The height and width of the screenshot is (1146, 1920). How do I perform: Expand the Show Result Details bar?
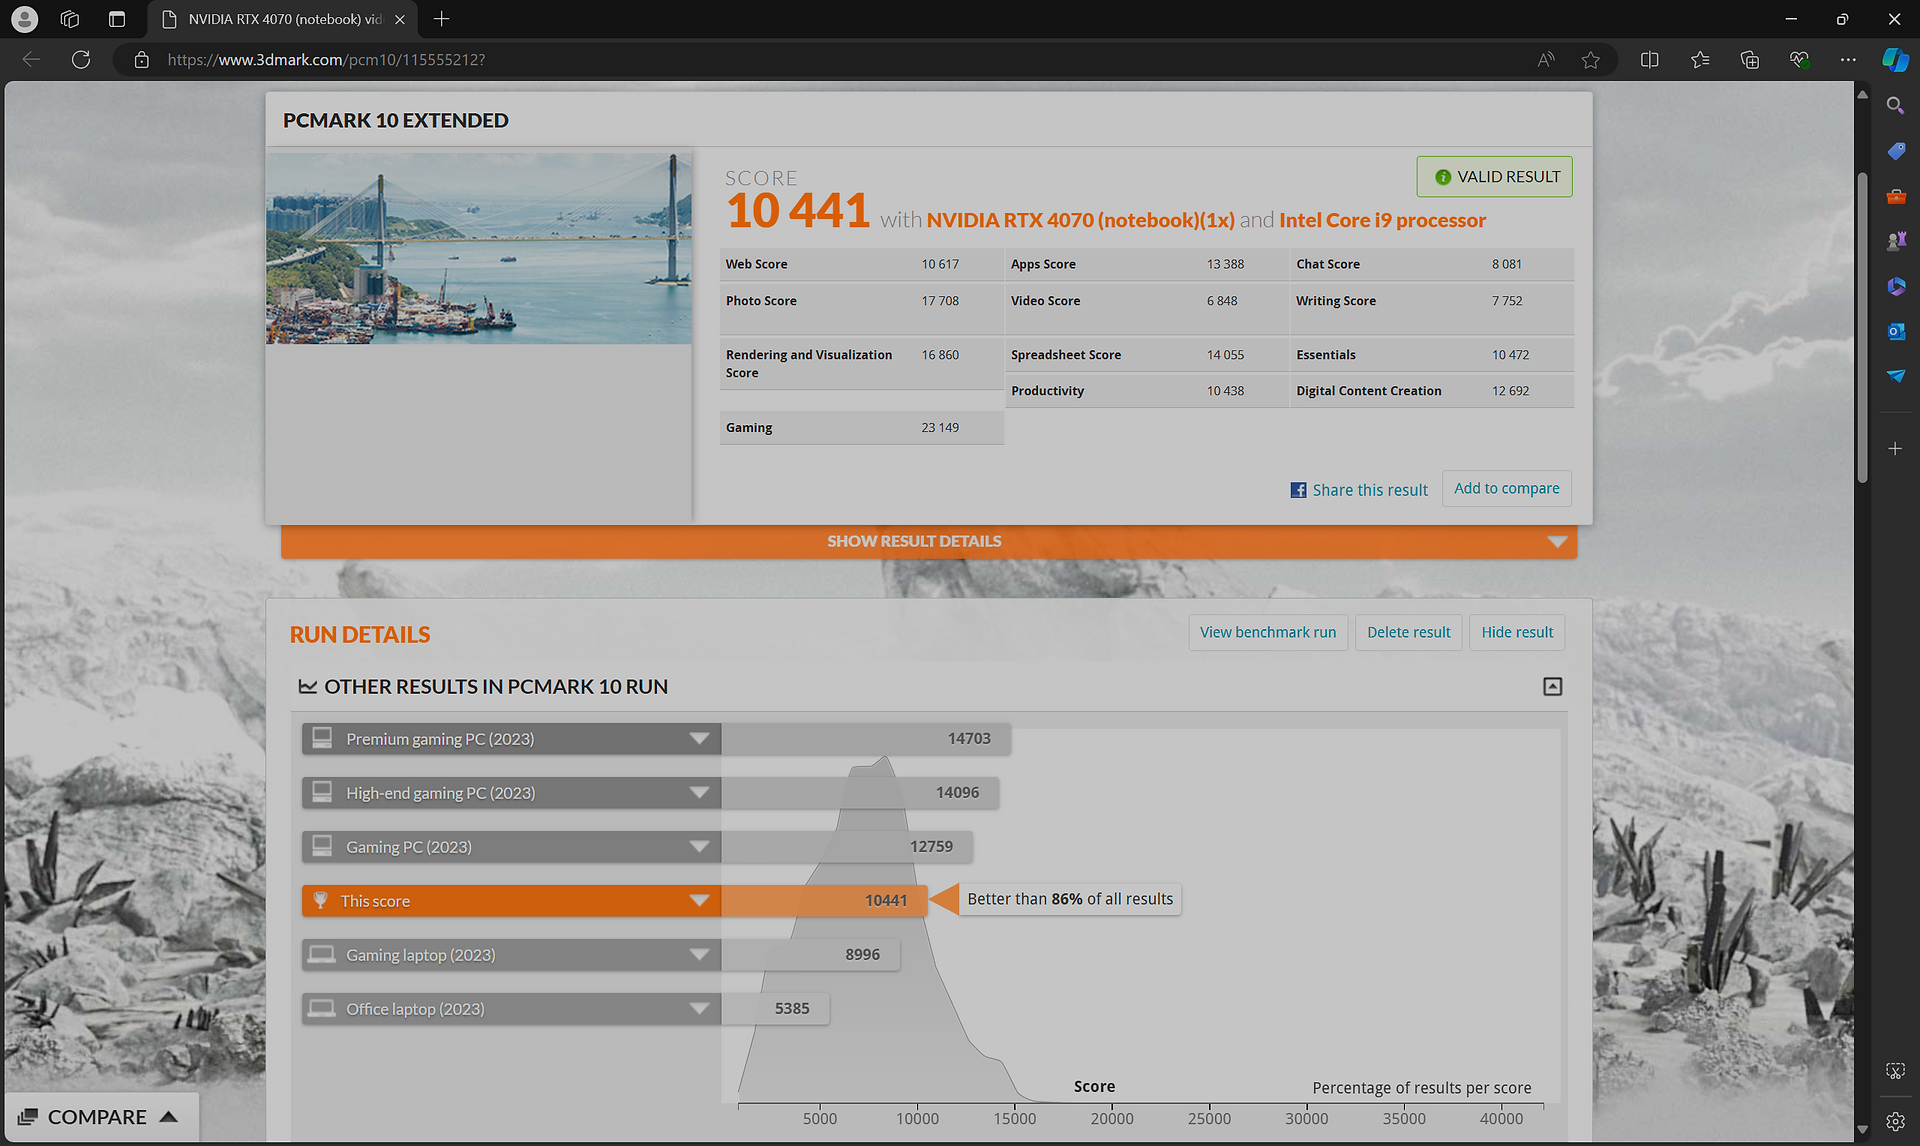click(x=929, y=541)
